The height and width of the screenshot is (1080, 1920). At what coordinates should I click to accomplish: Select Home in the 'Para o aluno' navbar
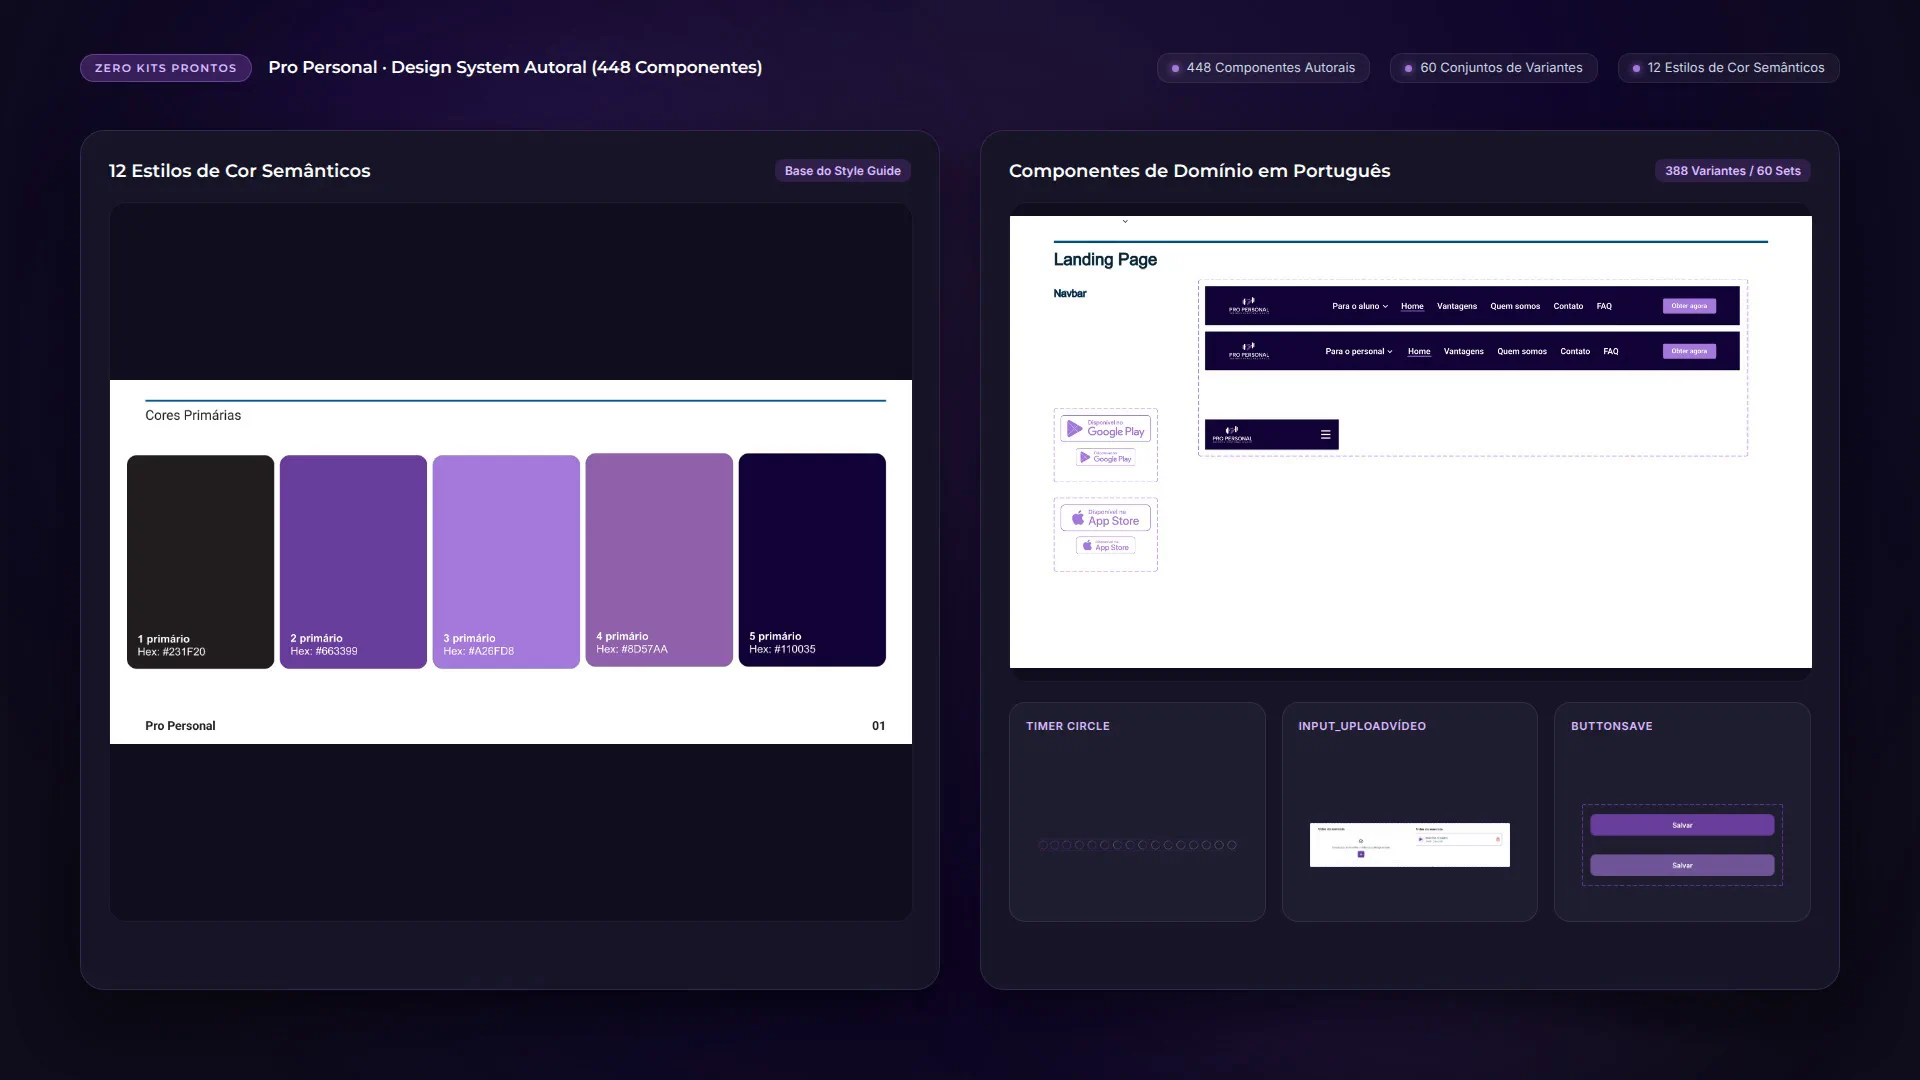pyautogui.click(x=1412, y=306)
